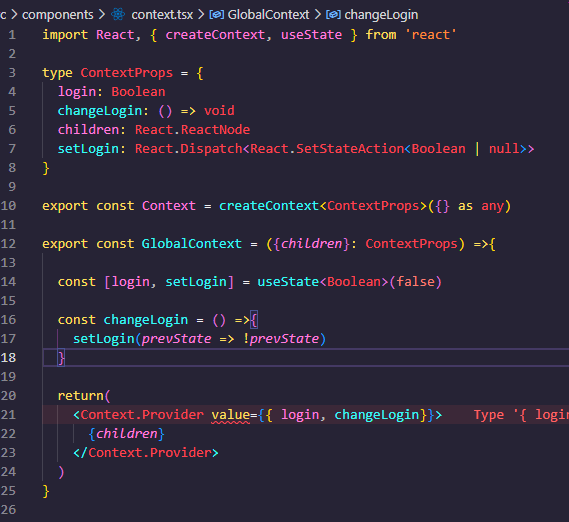Click the 'react' module string on line 1
569x522 pixels.
click(430, 35)
